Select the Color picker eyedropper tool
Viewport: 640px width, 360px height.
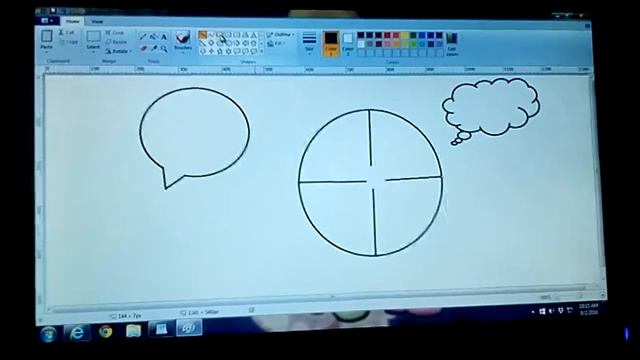tap(153, 49)
